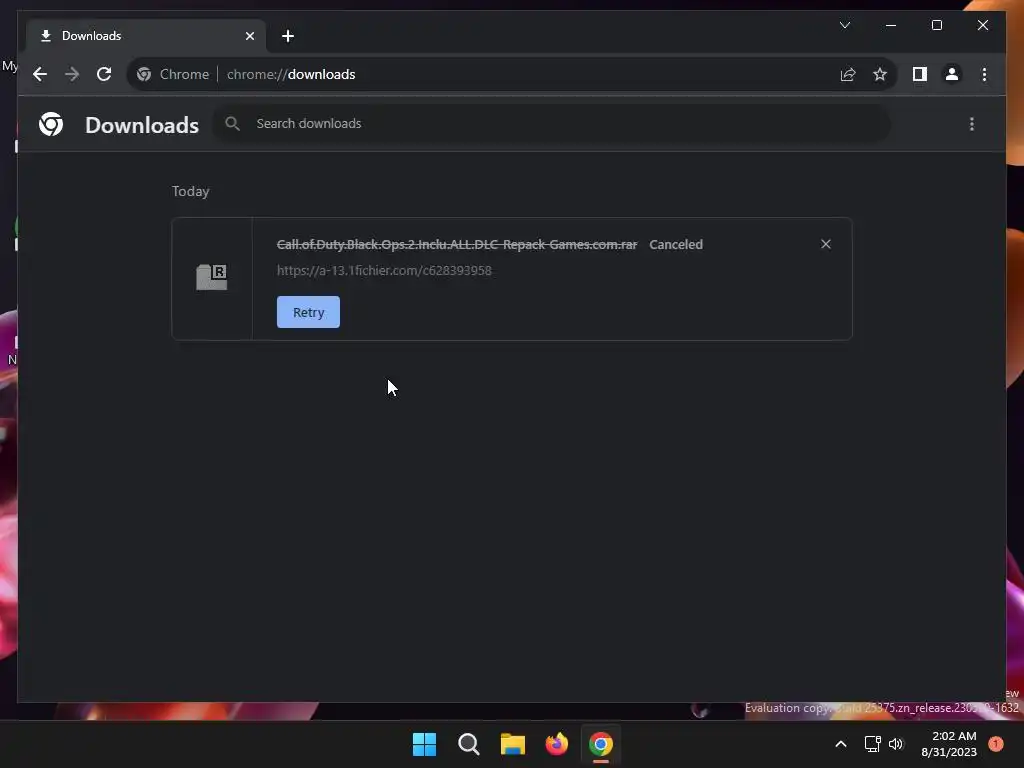Open the volume control in the tray
This screenshot has width=1024, height=768.
(x=896, y=744)
